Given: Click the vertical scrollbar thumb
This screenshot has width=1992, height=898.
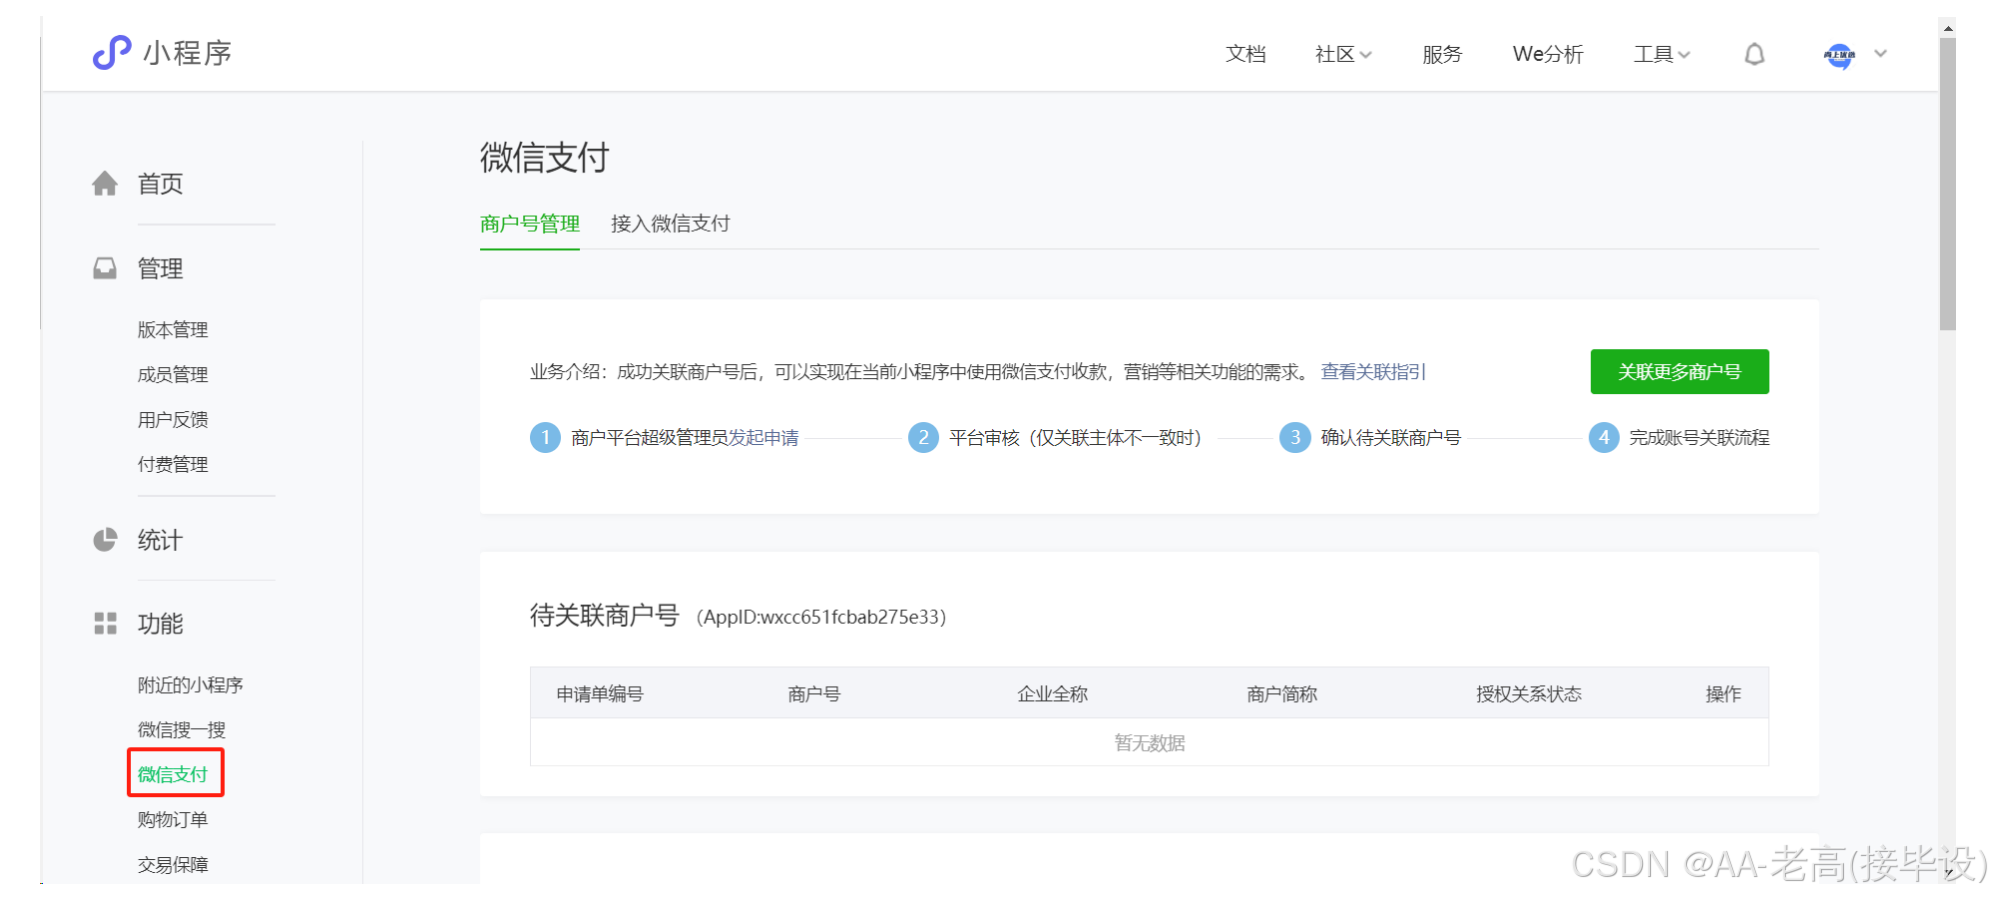Looking at the screenshot, I should click(1947, 184).
